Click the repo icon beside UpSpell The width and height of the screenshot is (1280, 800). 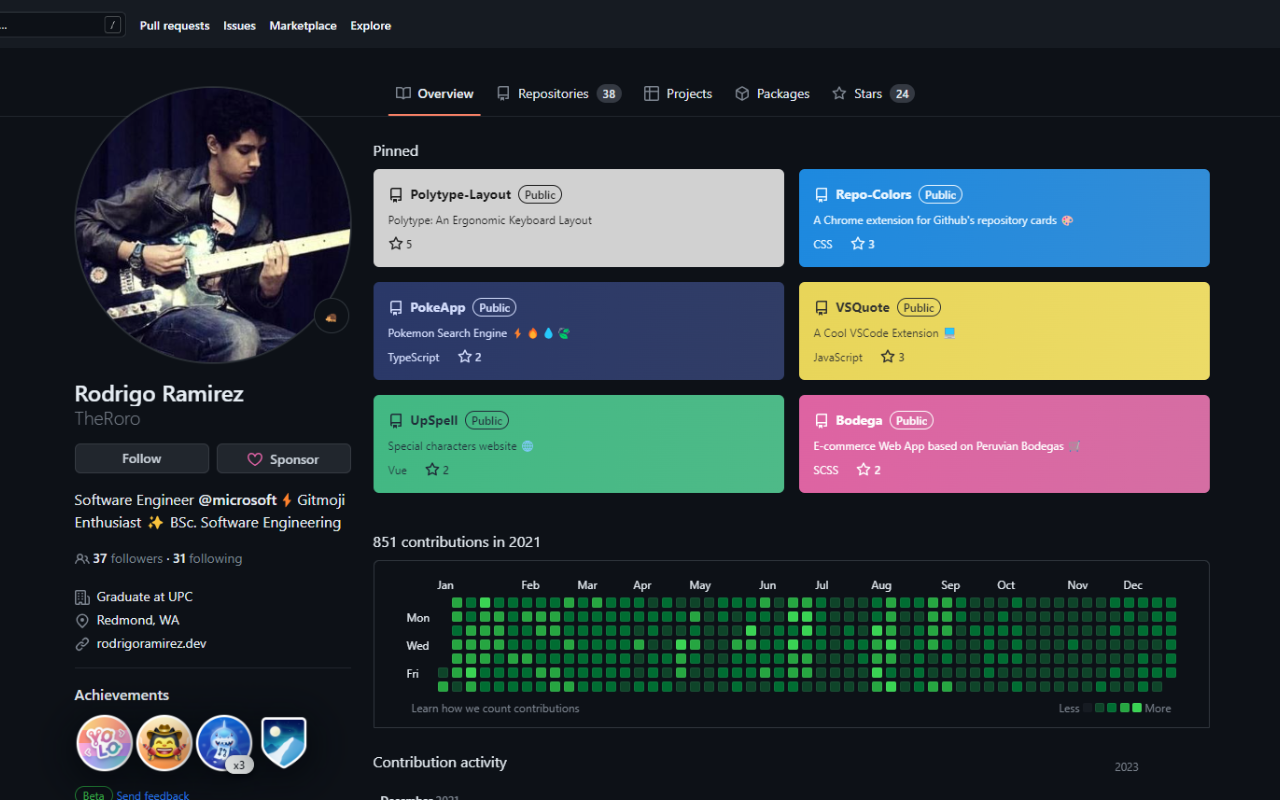click(396, 421)
